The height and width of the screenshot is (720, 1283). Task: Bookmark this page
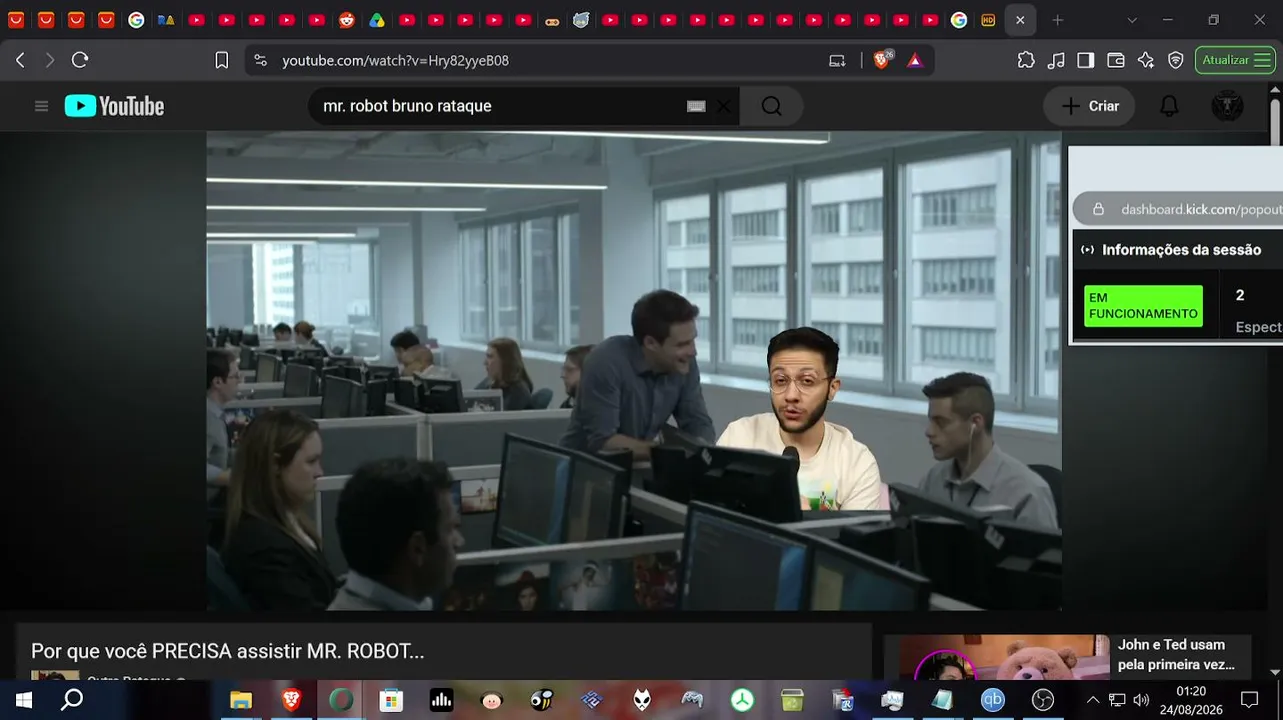[222, 60]
